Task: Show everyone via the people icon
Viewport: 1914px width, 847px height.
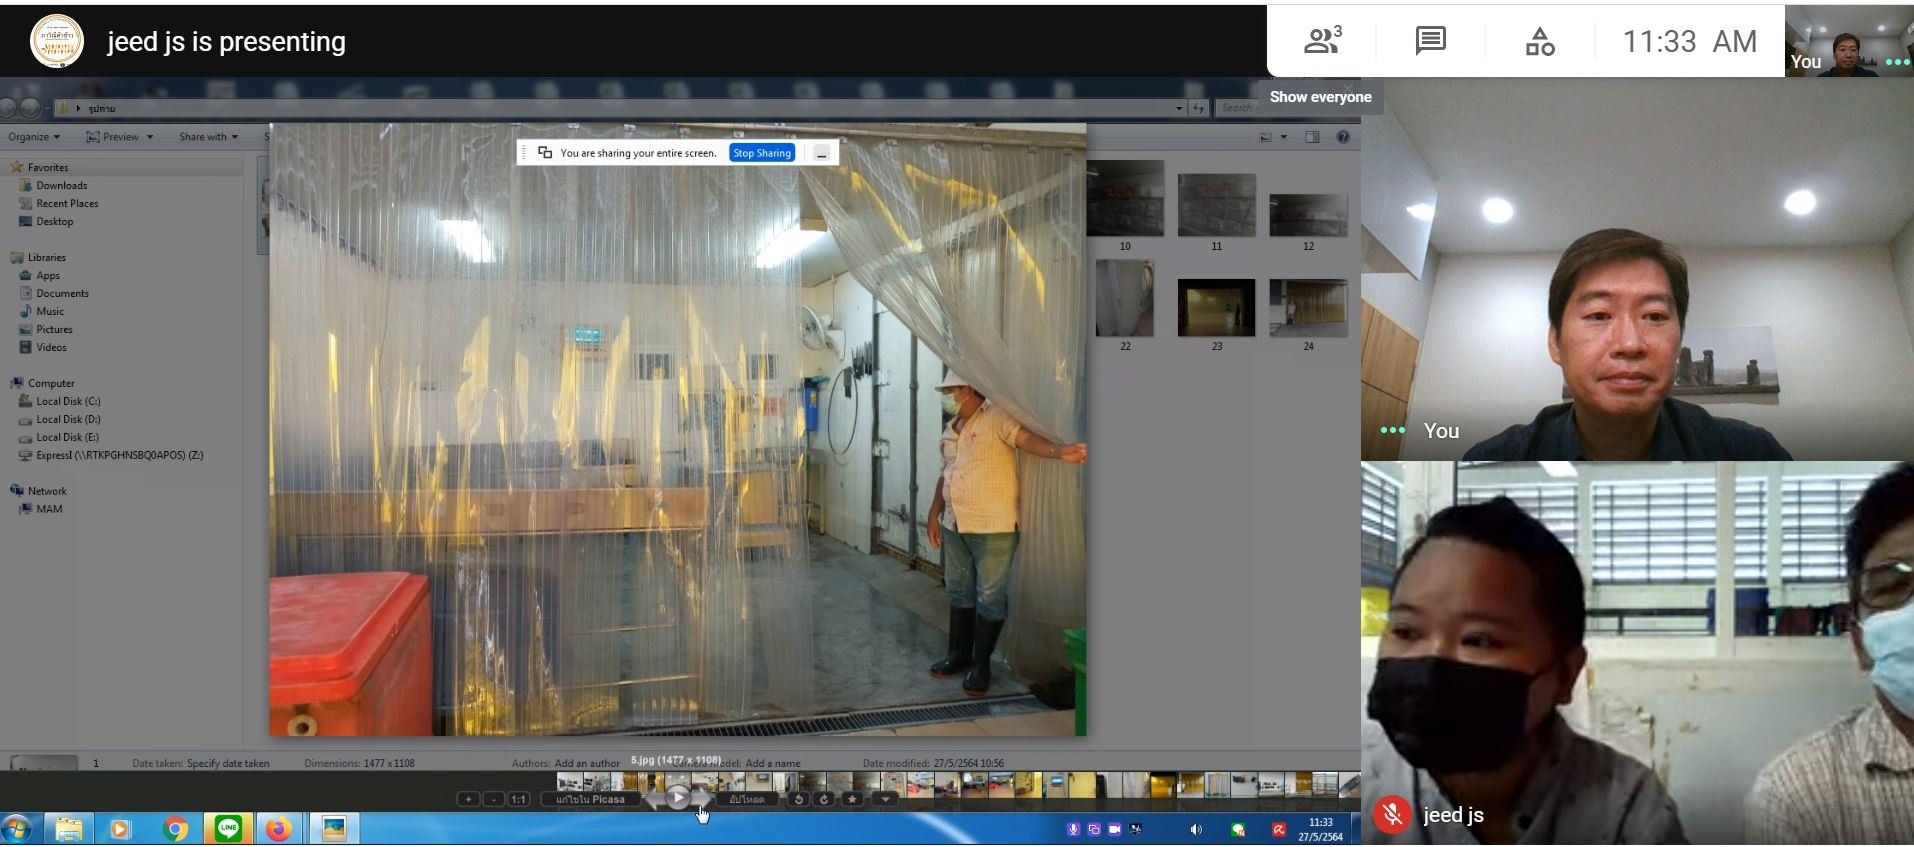Action: coord(1322,41)
